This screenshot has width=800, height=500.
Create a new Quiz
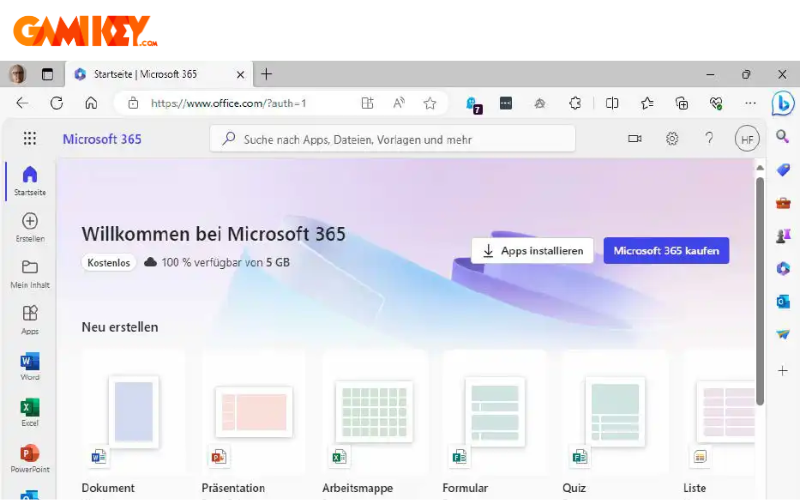pyautogui.click(x=615, y=421)
